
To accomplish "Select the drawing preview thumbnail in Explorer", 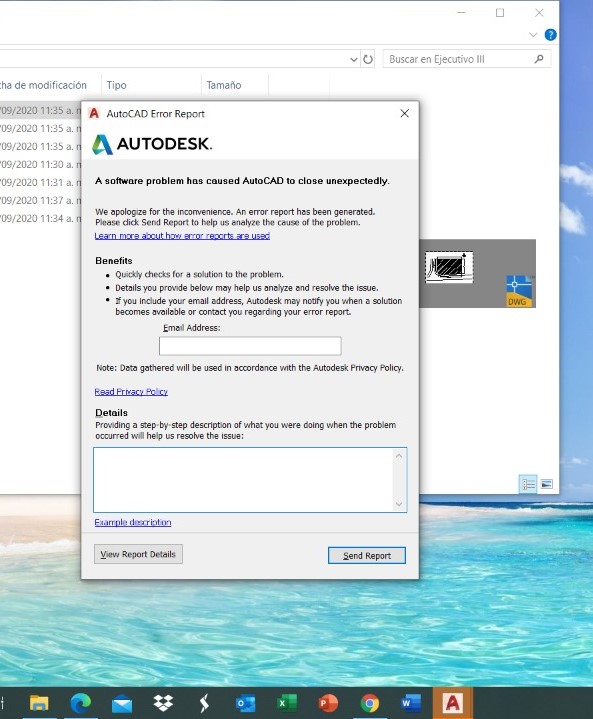I will (449, 267).
